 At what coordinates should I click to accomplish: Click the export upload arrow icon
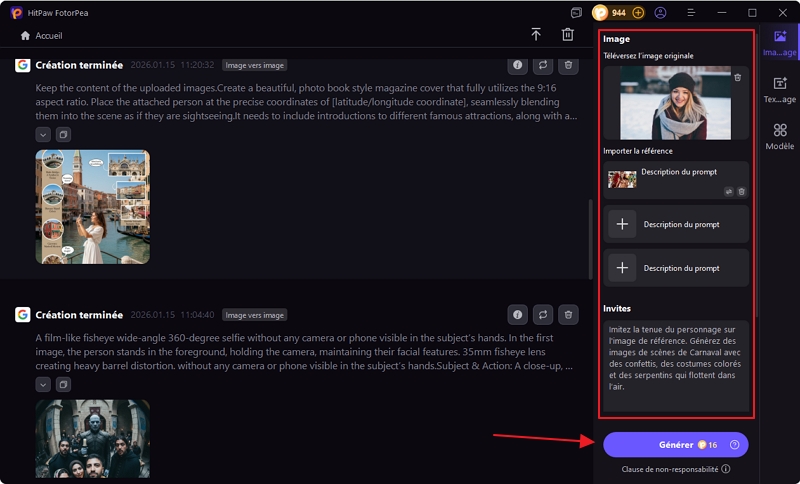(x=536, y=35)
